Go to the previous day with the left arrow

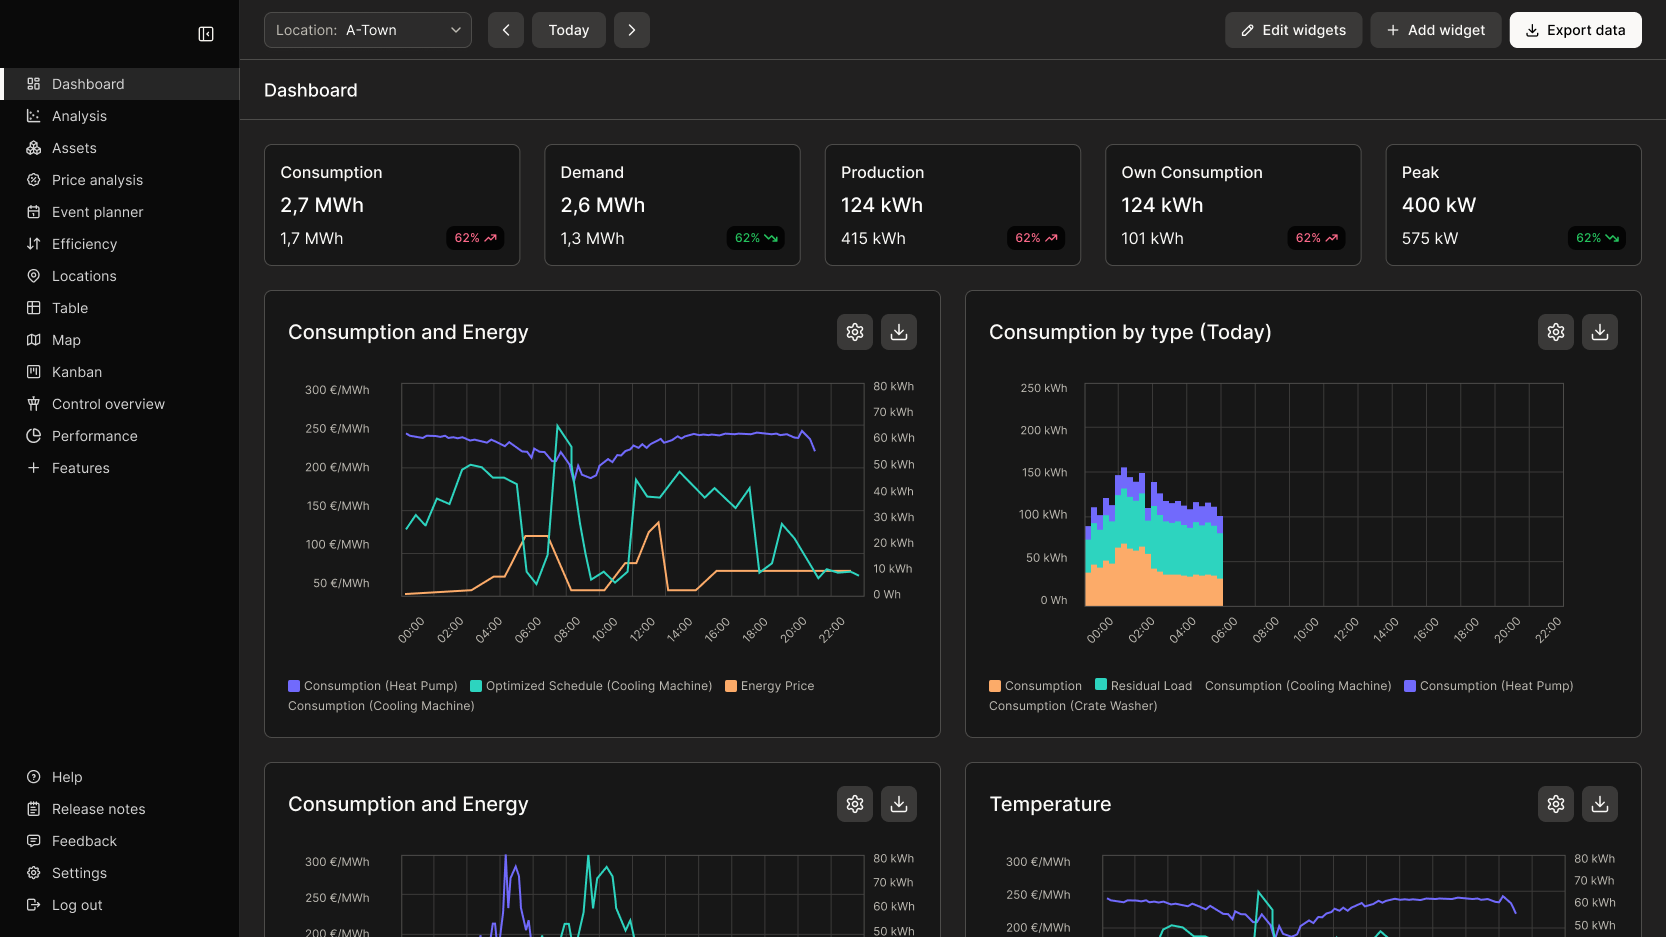[505, 30]
